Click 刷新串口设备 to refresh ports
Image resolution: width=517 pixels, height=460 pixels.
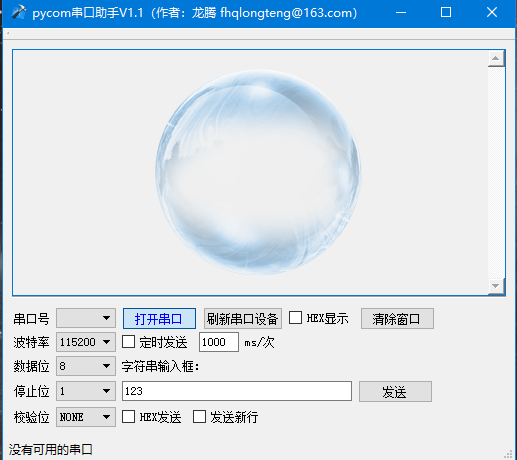[243, 319]
